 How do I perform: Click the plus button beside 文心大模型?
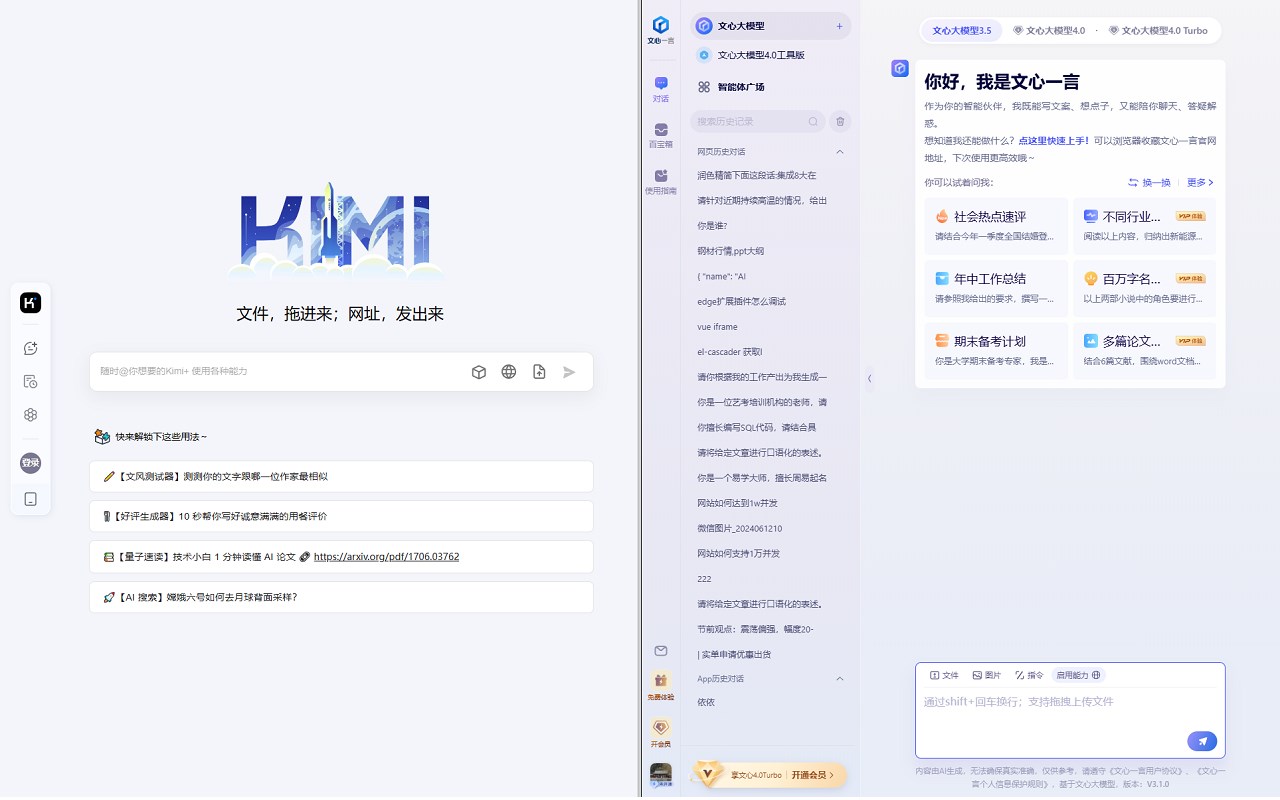coord(839,26)
